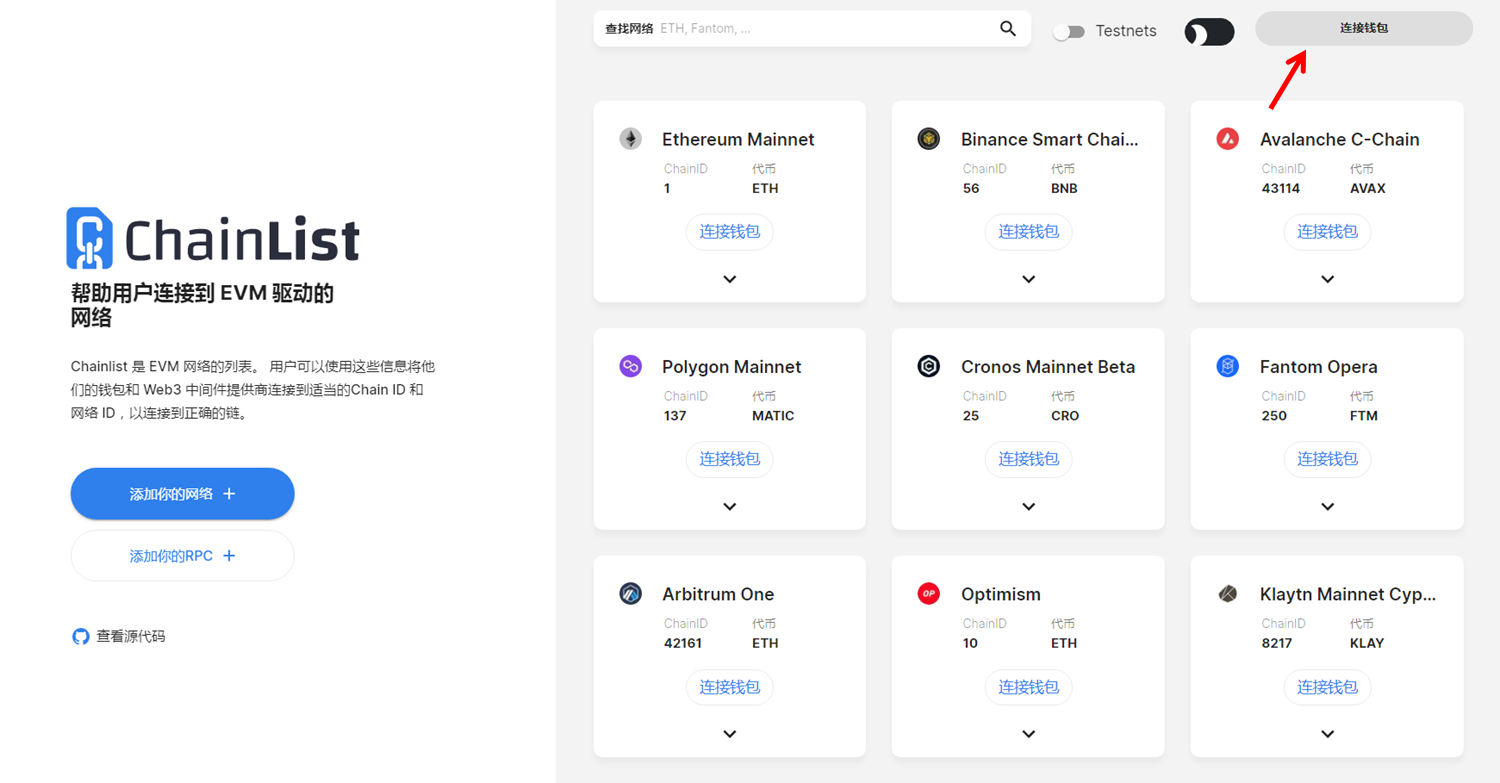Click the AVAX token symbol
The height and width of the screenshot is (783, 1500).
(1368, 188)
